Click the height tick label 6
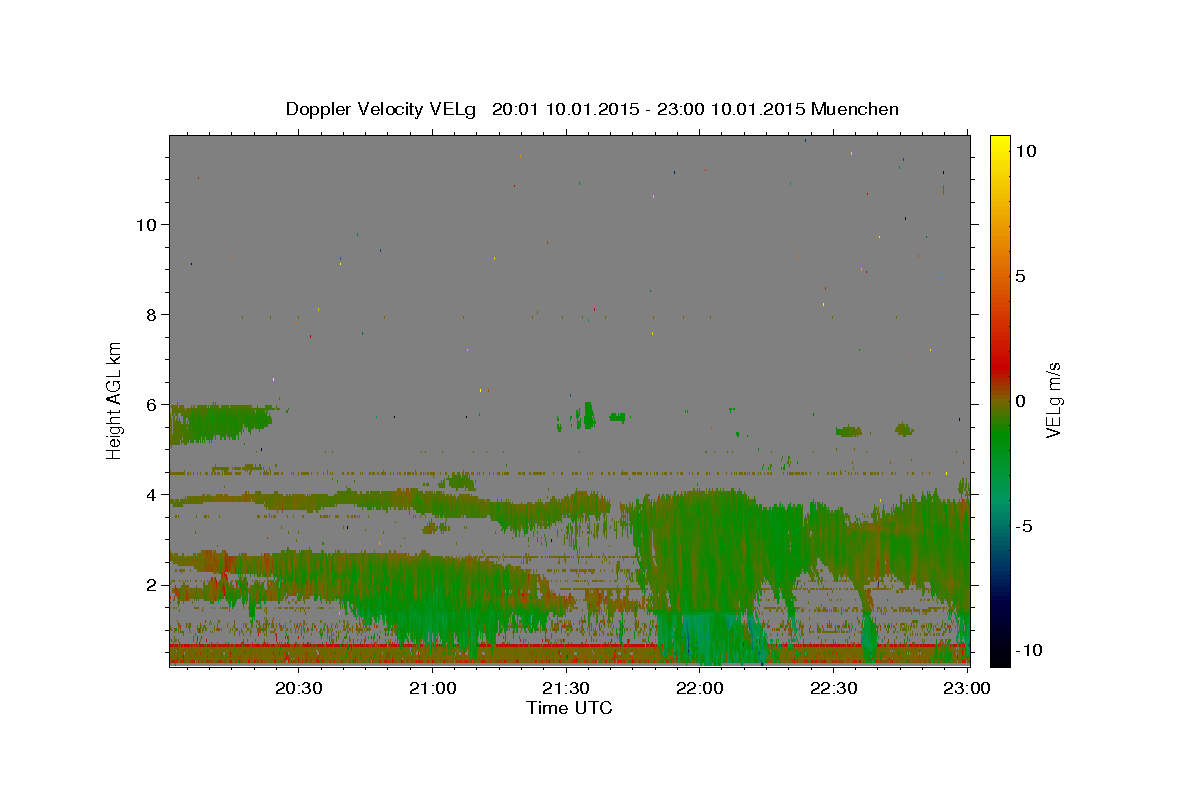The image size is (1200, 800). (x=150, y=405)
